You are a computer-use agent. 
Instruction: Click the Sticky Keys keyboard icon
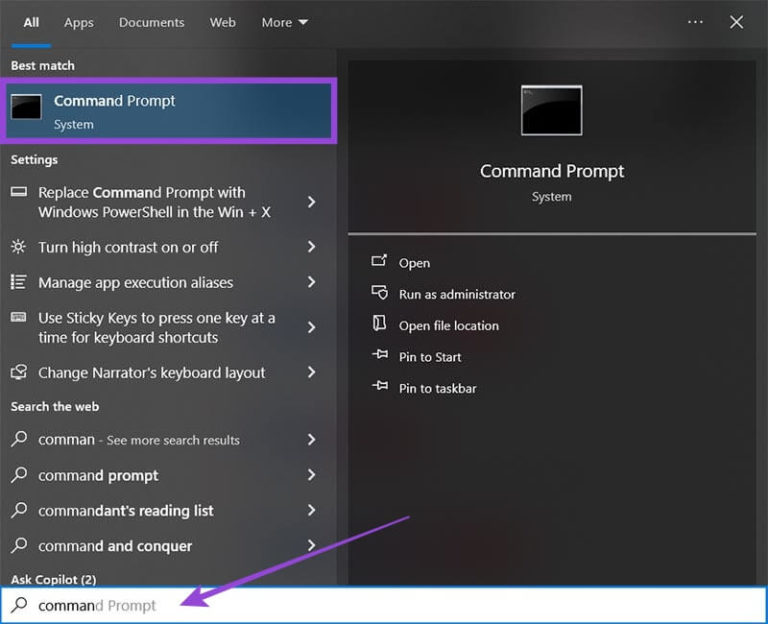19,317
